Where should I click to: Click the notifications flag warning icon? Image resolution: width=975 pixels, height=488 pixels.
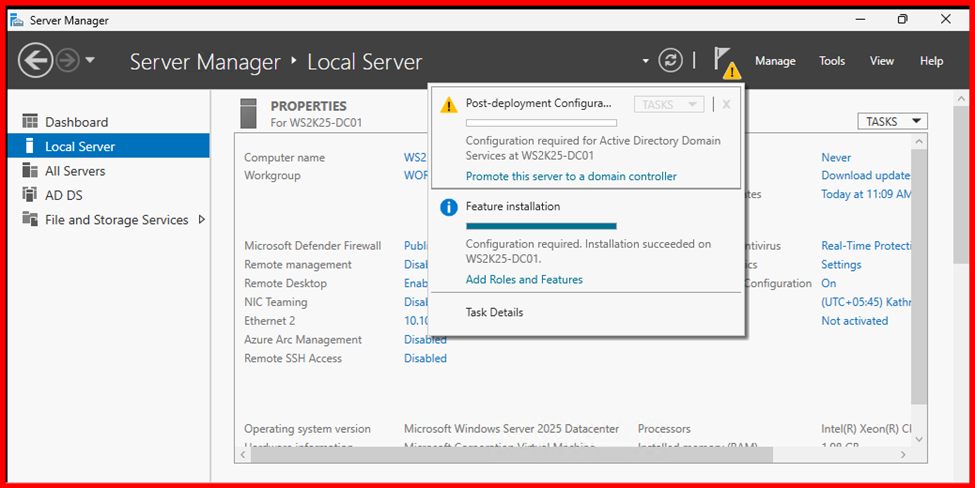[x=725, y=62]
